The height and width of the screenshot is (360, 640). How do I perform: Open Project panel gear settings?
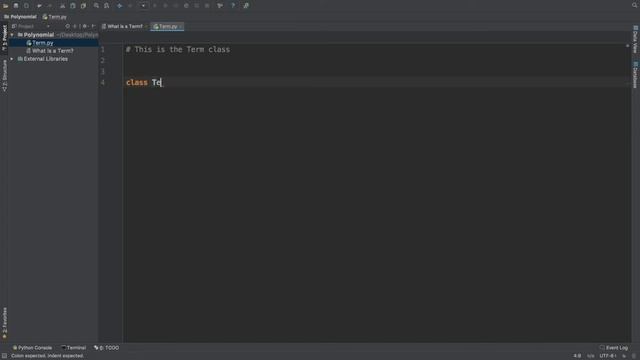pos(84,26)
